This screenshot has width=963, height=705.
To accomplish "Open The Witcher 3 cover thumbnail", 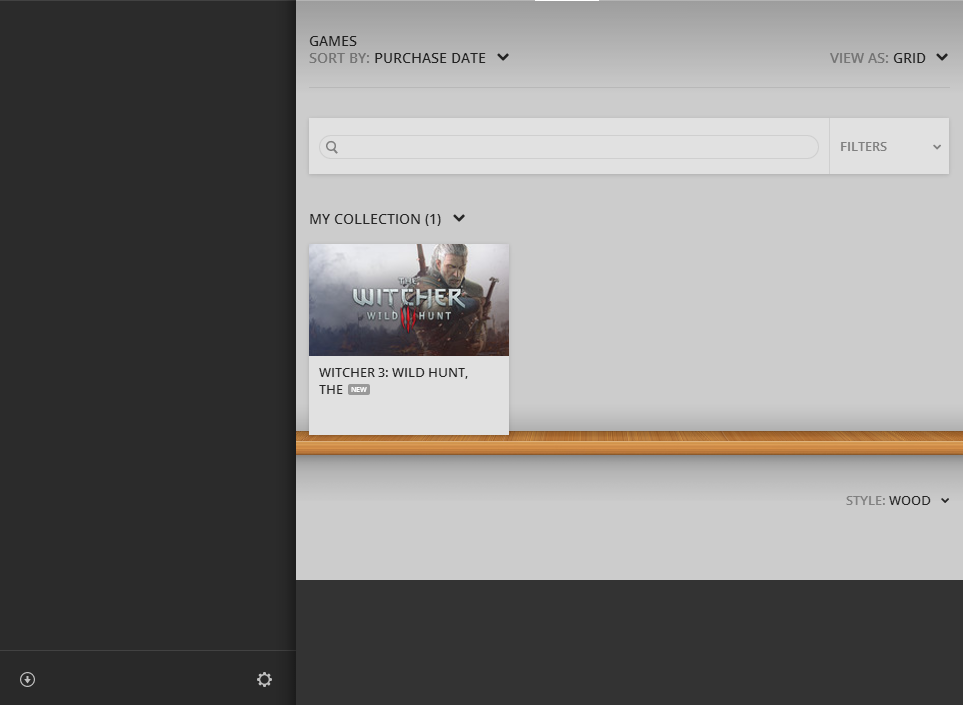I will pyautogui.click(x=409, y=300).
